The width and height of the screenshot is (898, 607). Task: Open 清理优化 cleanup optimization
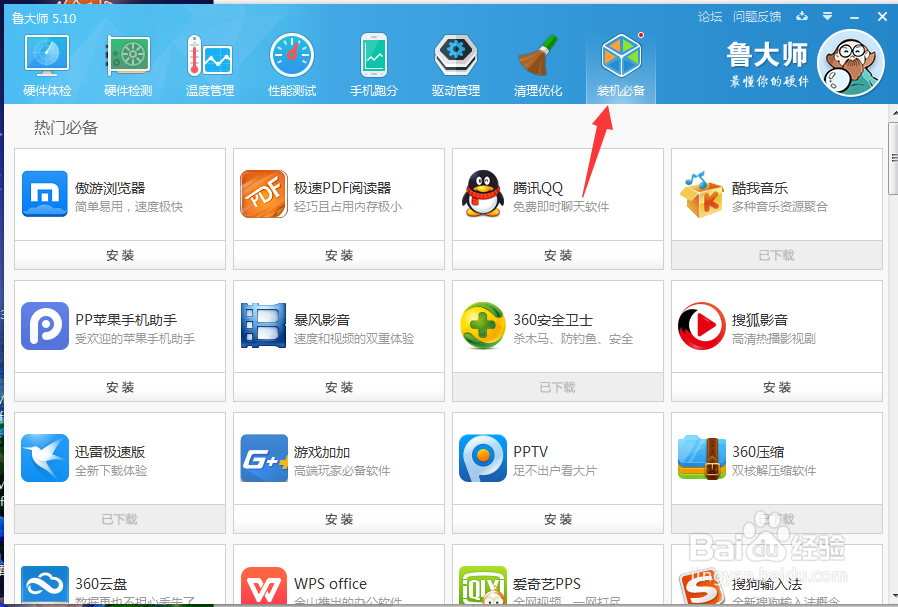[538, 66]
